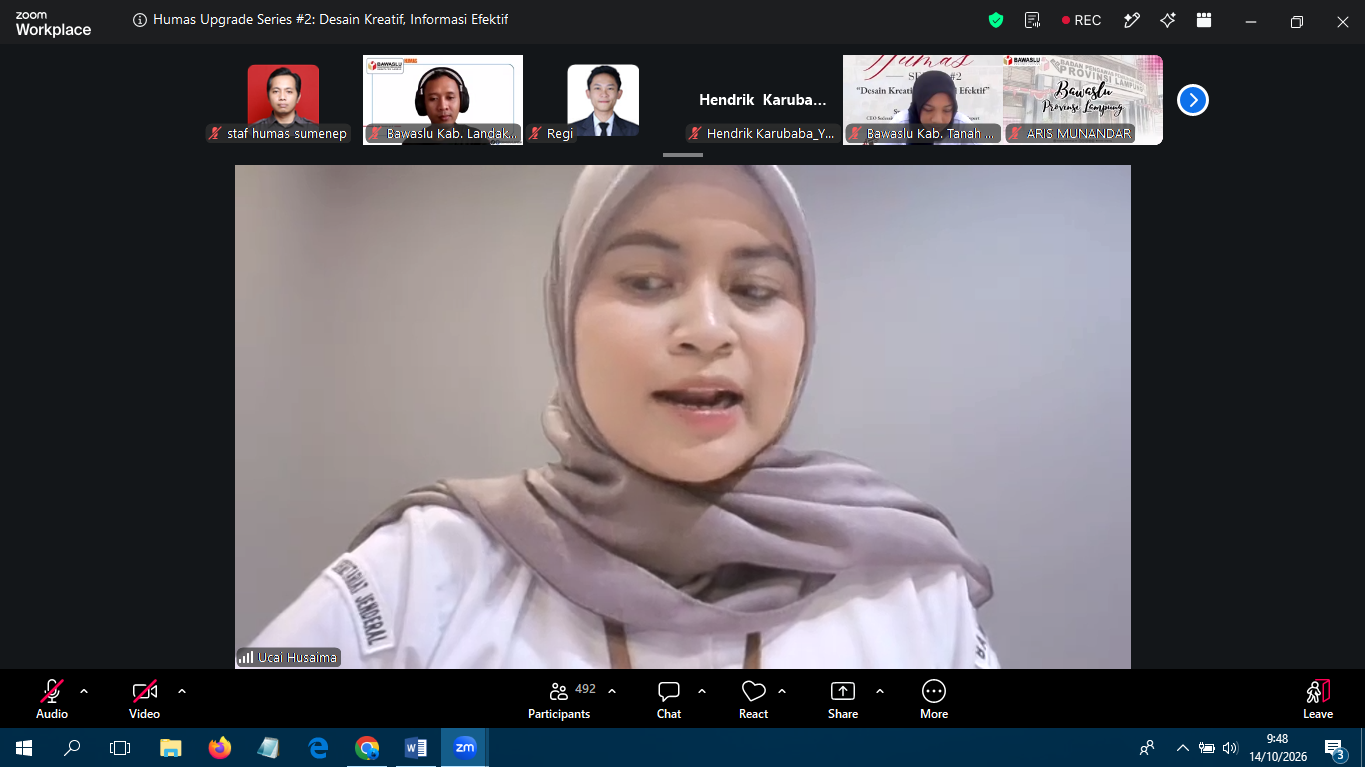Expand chat options arrow beside Chat
The image size is (1365, 767).
click(702, 691)
